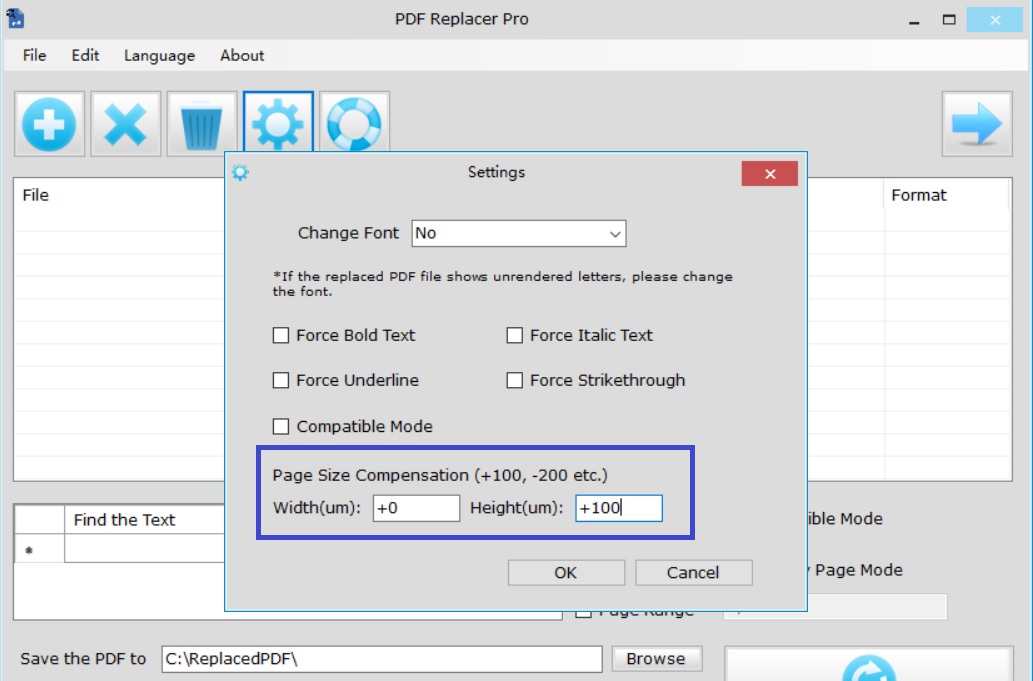Click the Find the Text column header
Image resolution: width=1033 pixels, height=681 pixels.
[x=144, y=520]
